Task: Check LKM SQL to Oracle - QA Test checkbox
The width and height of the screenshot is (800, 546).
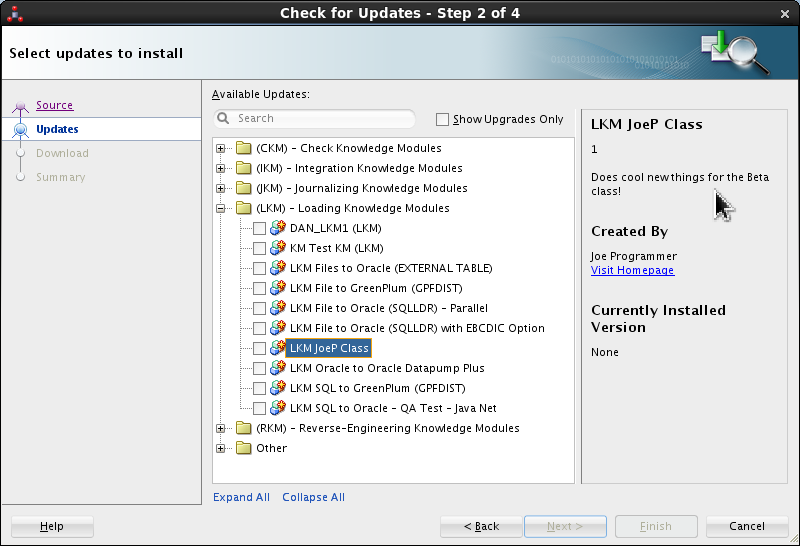Action: coord(259,408)
